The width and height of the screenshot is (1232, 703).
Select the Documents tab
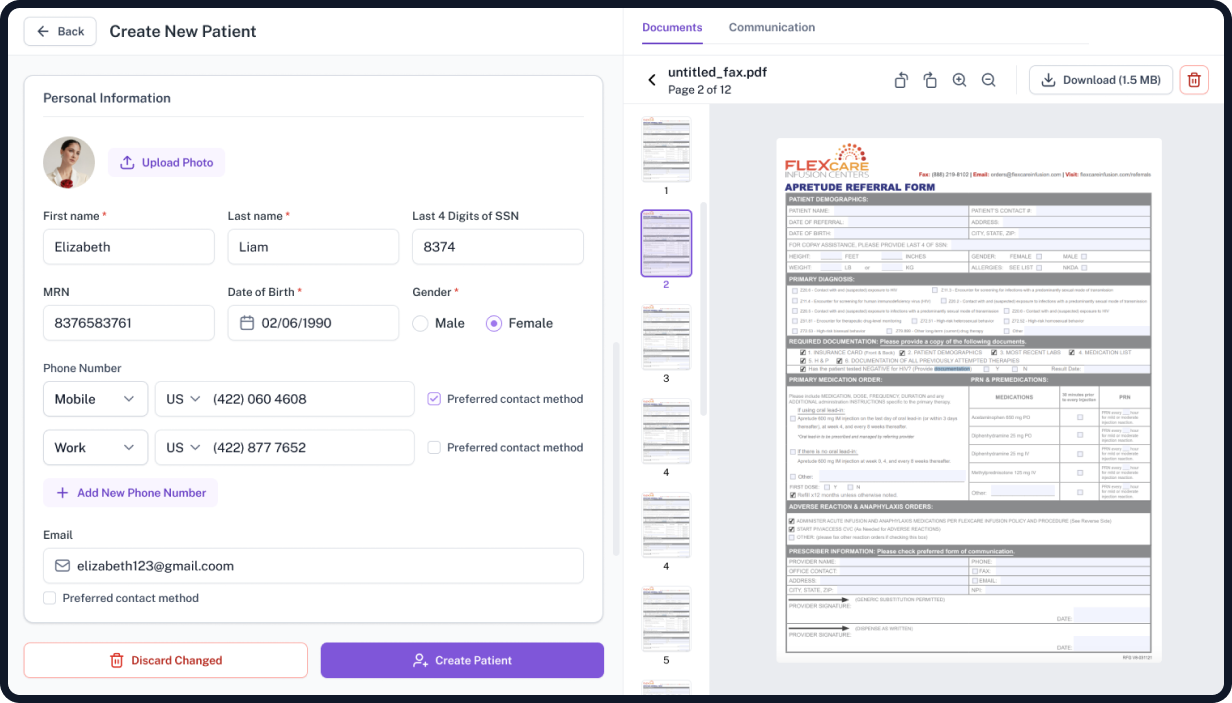[x=672, y=27]
